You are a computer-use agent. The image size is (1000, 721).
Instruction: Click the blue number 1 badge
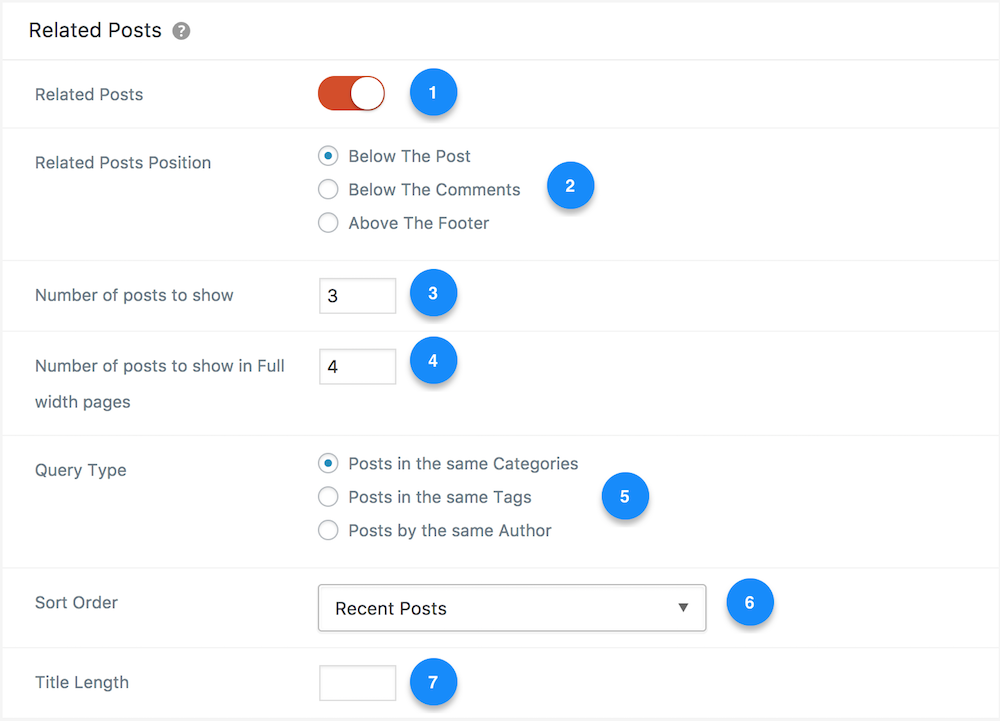pyautogui.click(x=433, y=92)
